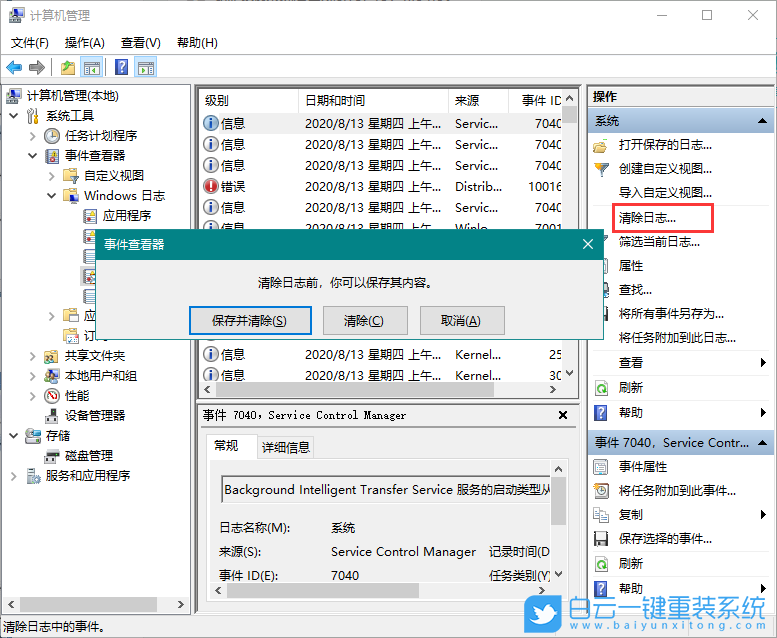Collapse the Windows 日志 node
This screenshot has height=638, width=777.
(52, 196)
